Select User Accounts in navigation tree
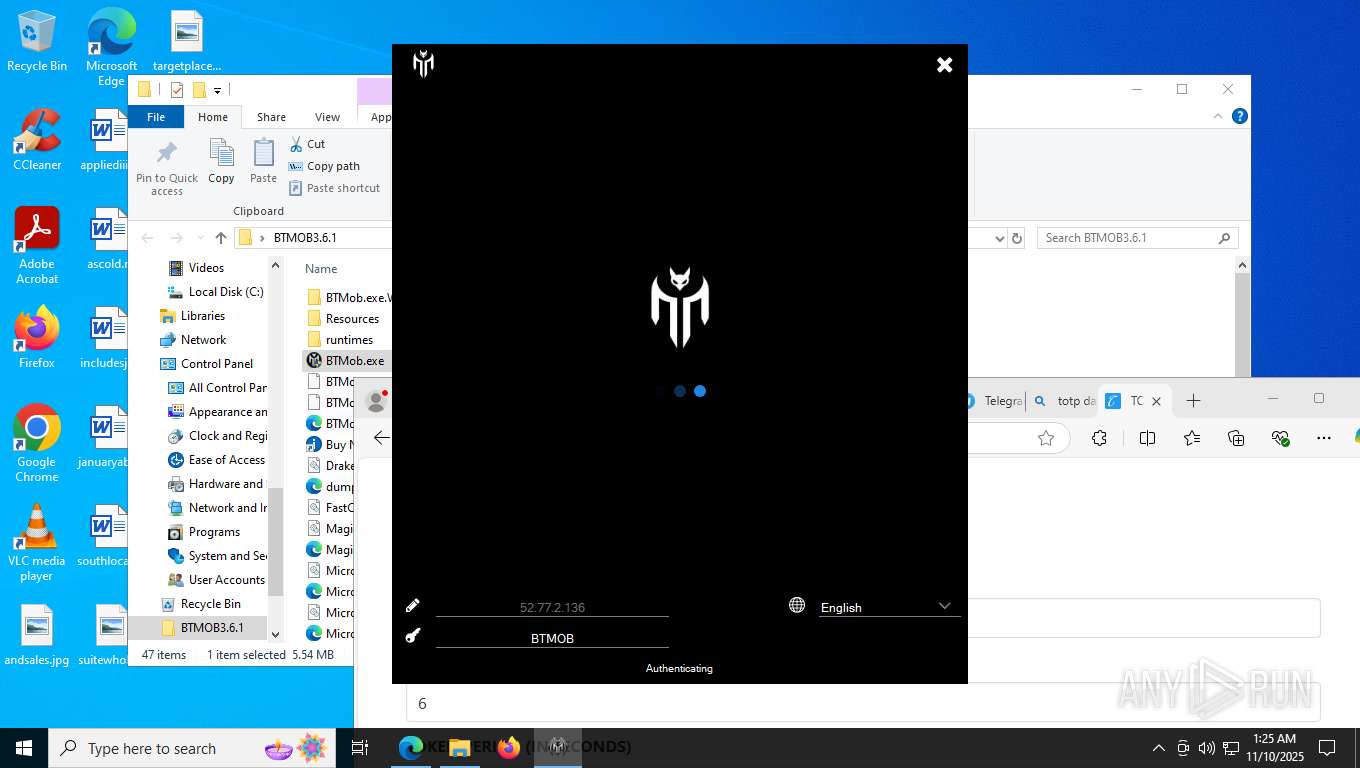 pos(216,580)
